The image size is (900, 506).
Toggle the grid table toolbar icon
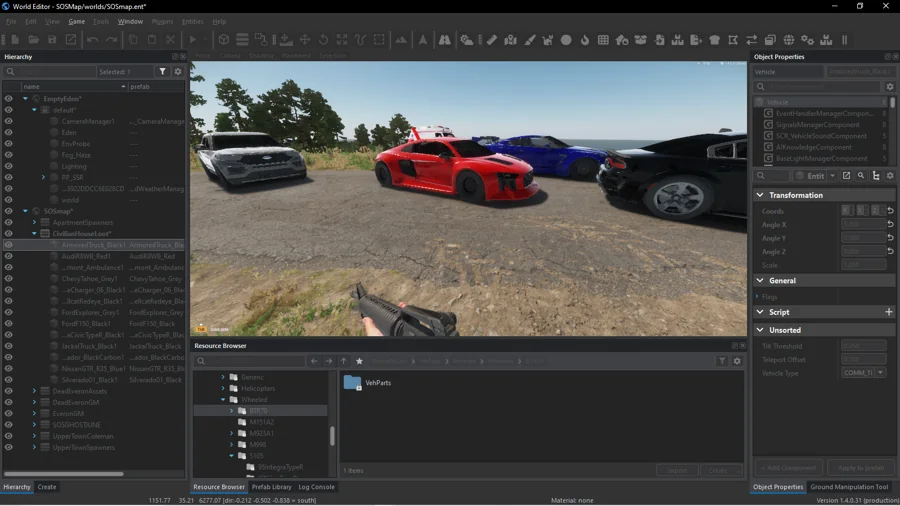[x=603, y=40]
